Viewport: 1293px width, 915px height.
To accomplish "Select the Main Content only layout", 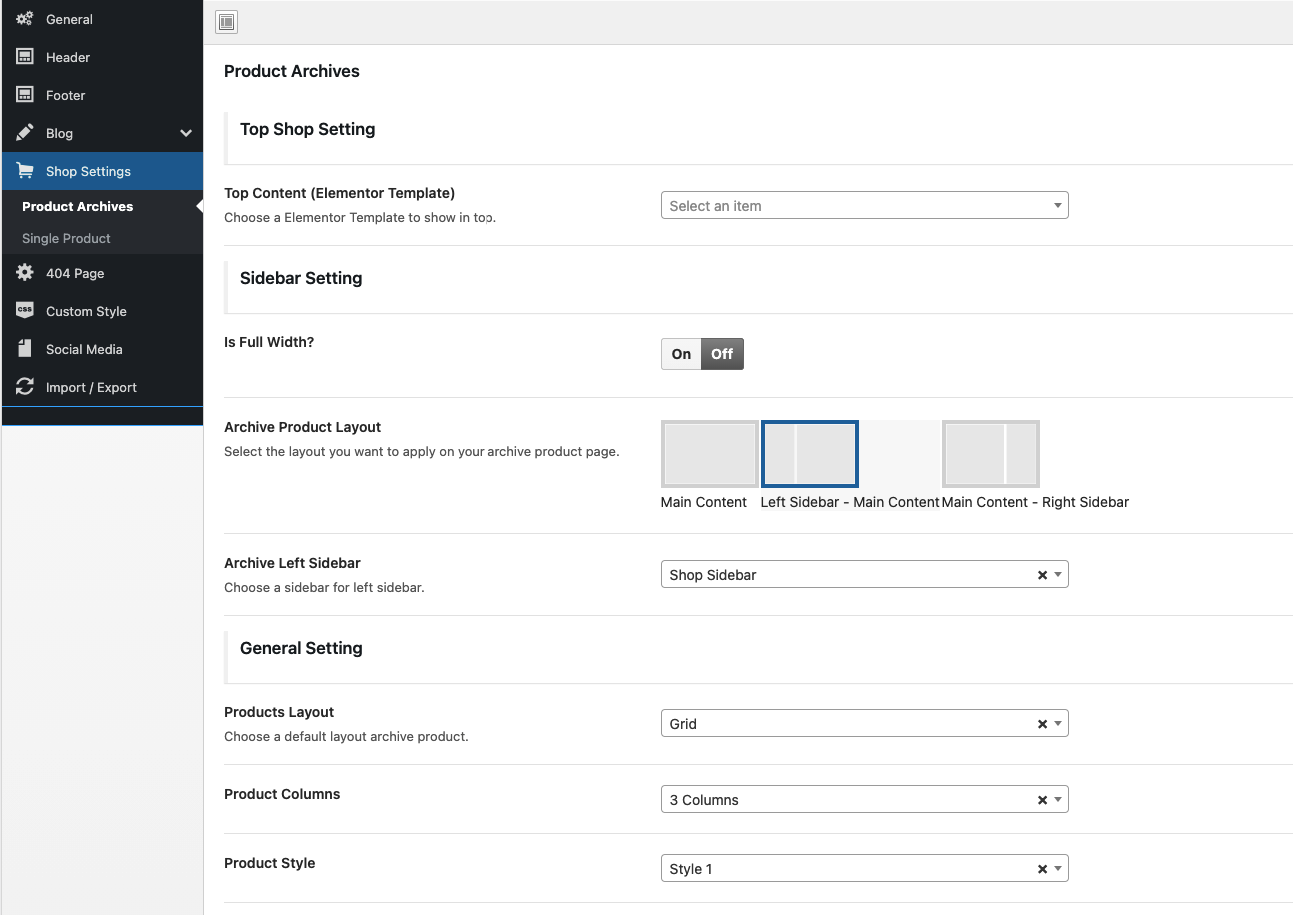I will tap(709, 454).
